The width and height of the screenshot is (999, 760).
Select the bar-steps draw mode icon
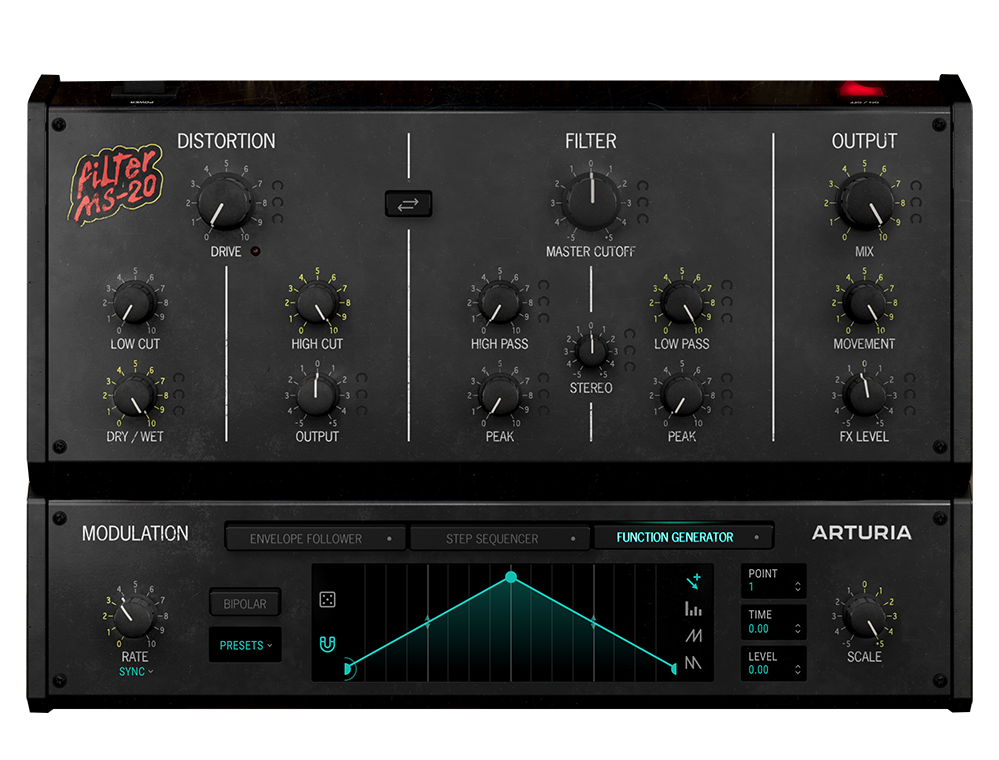pyautogui.click(x=693, y=609)
